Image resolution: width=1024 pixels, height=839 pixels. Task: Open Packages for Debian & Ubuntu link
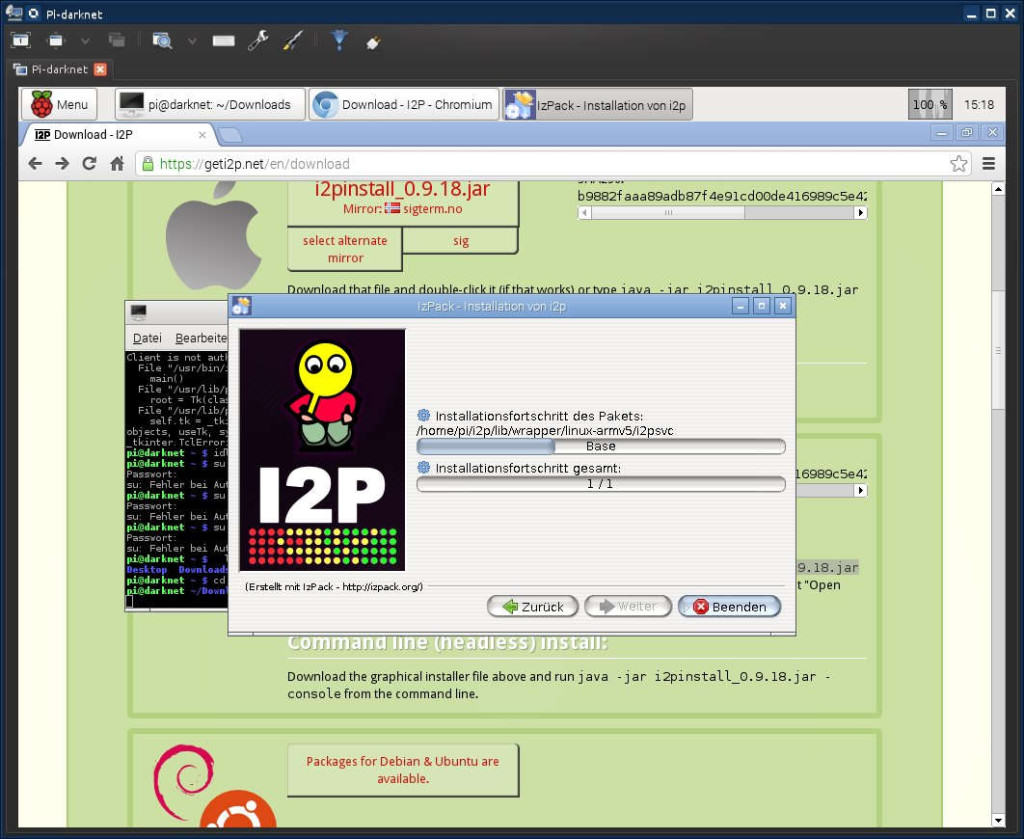(x=402, y=770)
